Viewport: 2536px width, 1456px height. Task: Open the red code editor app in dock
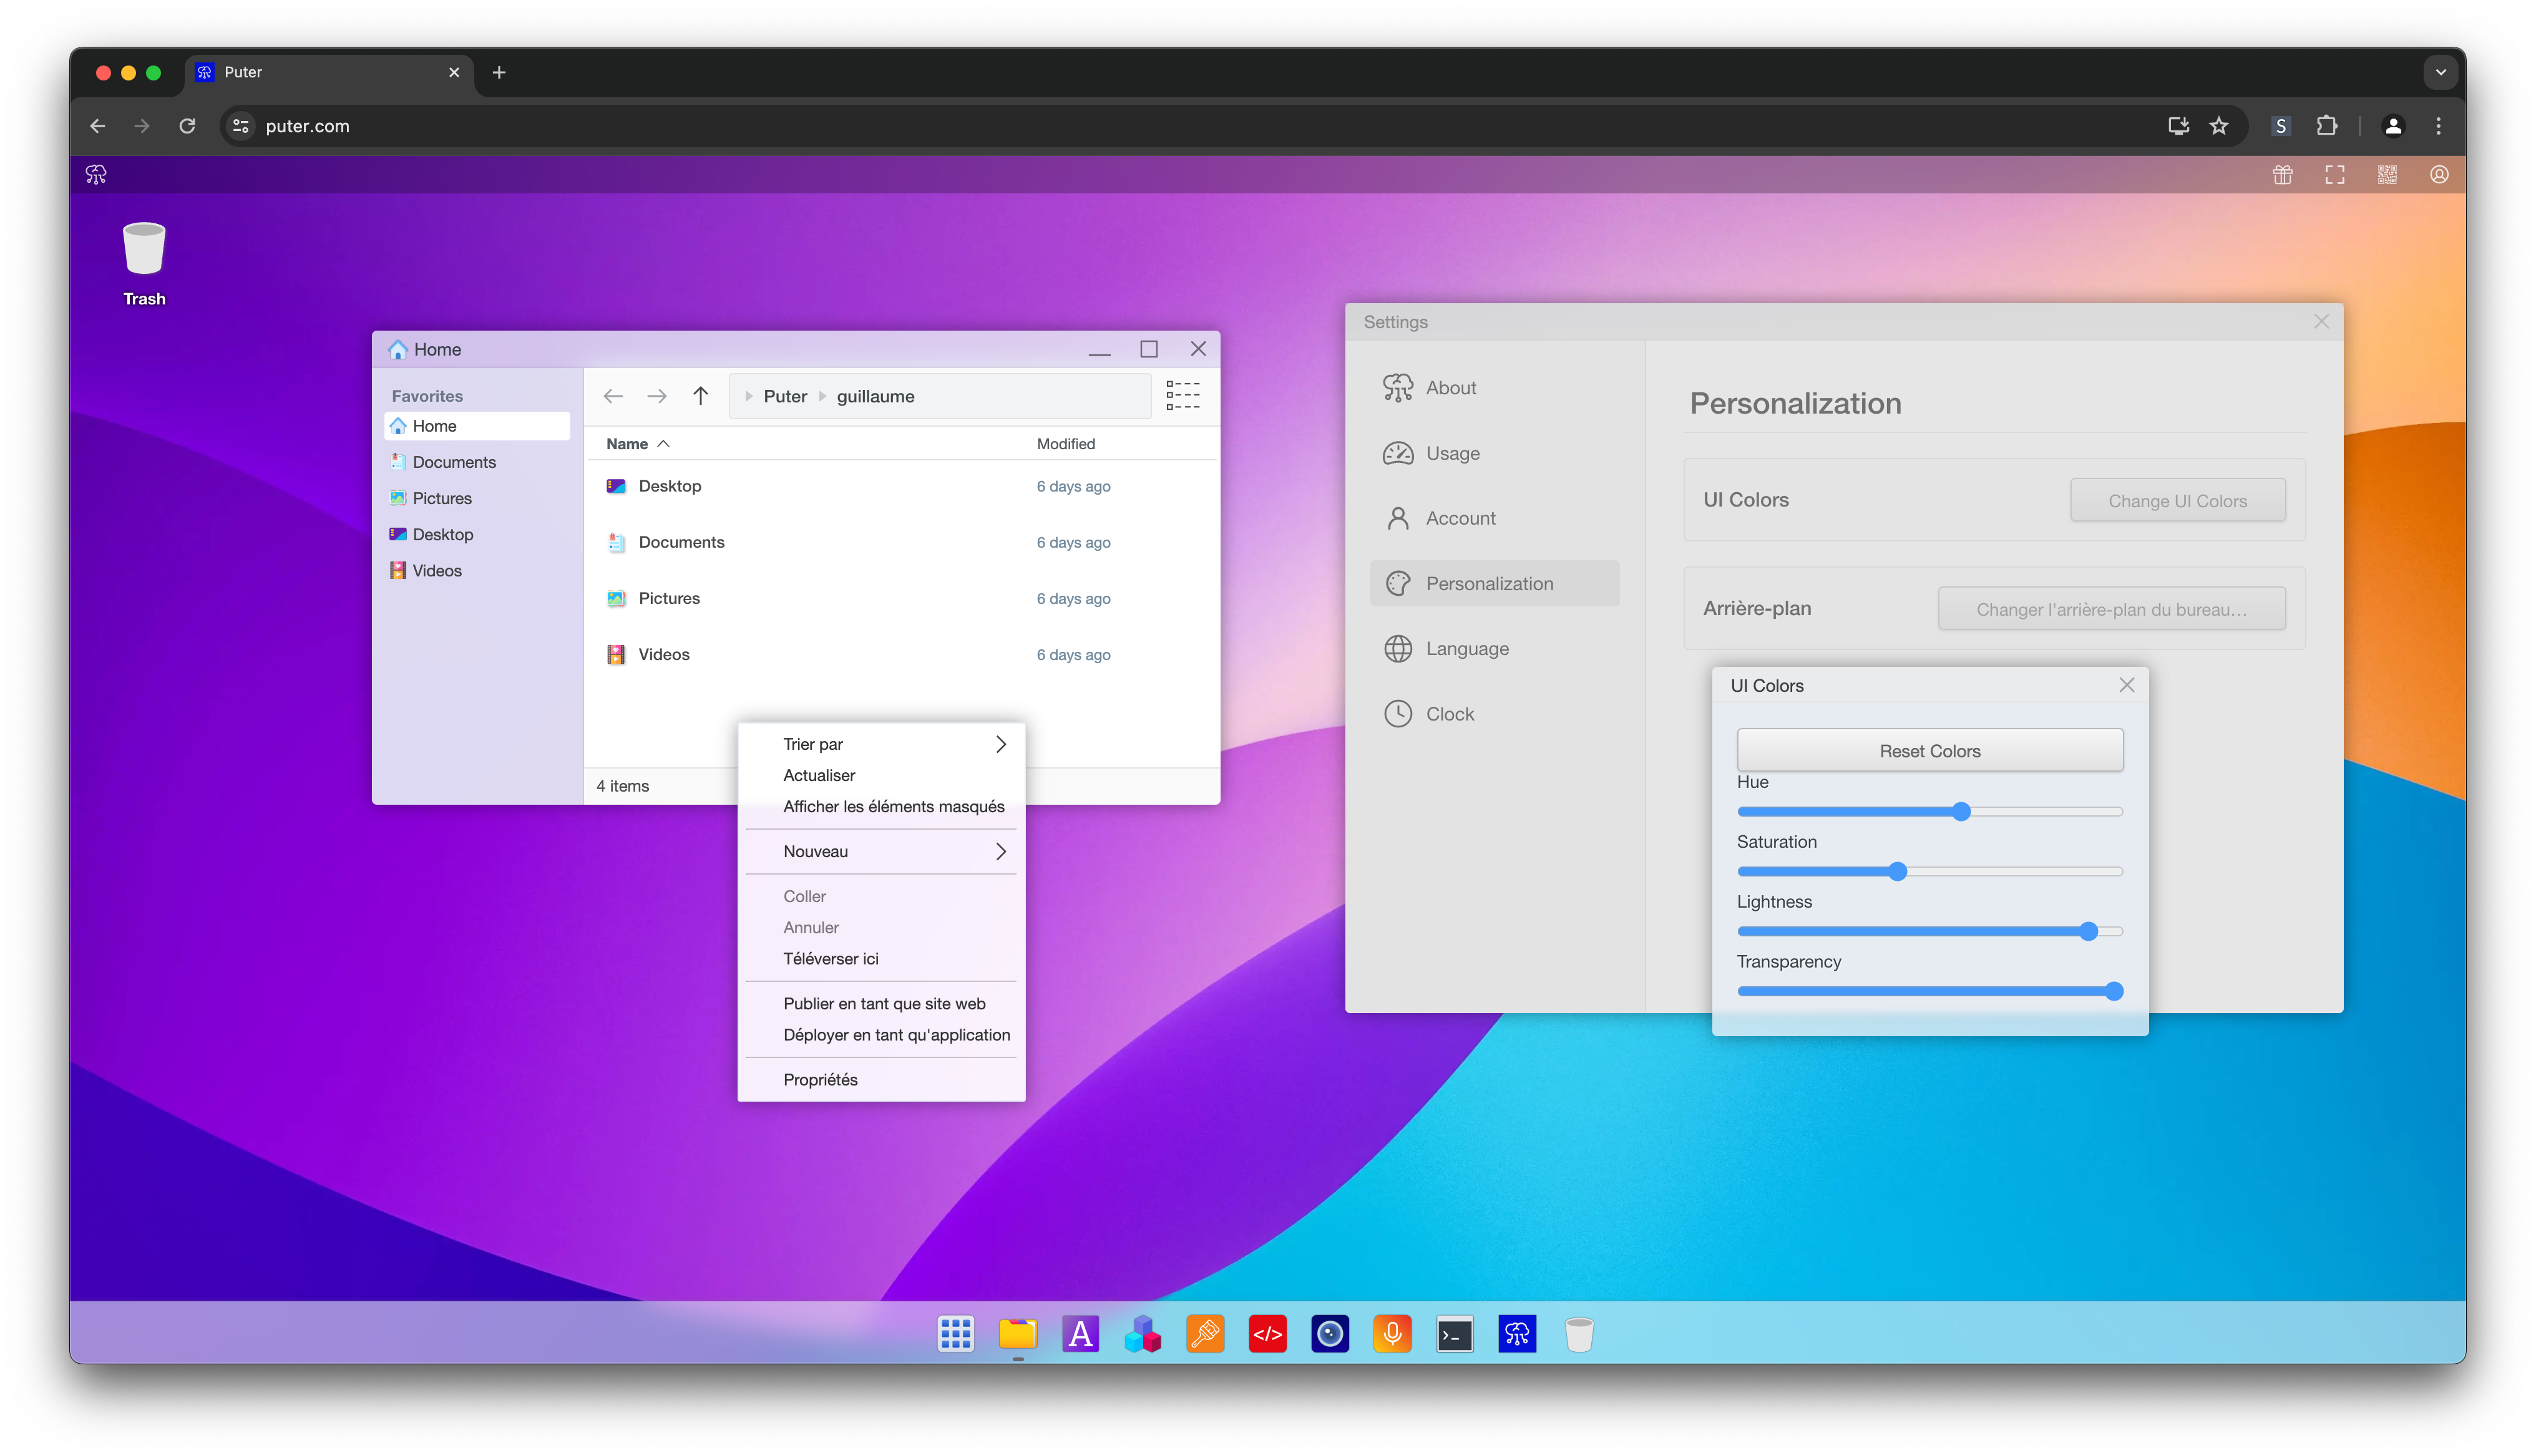1267,1333
